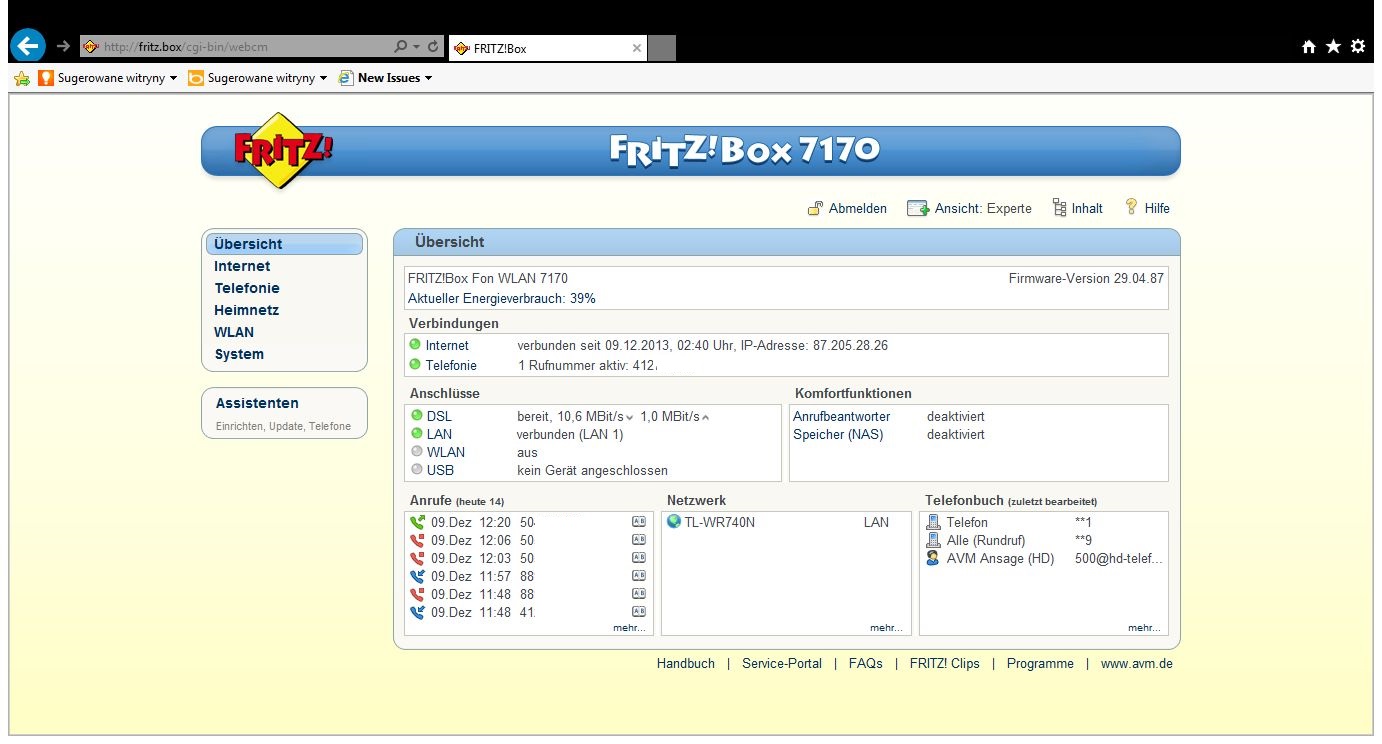1382x744 pixels.
Task: Click the FRITZ! logo in the page header
Action: coord(283,150)
